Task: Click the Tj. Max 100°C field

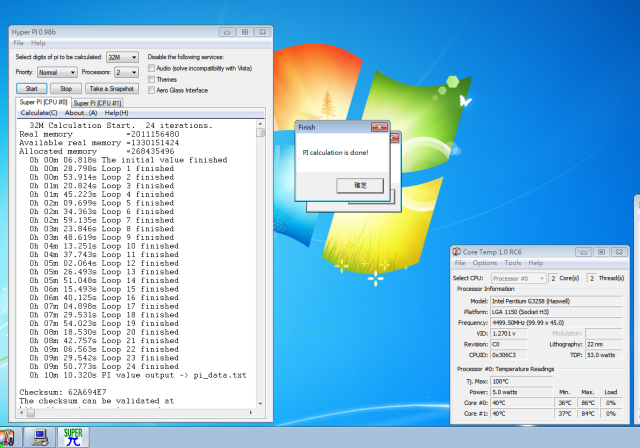Action: (522, 381)
